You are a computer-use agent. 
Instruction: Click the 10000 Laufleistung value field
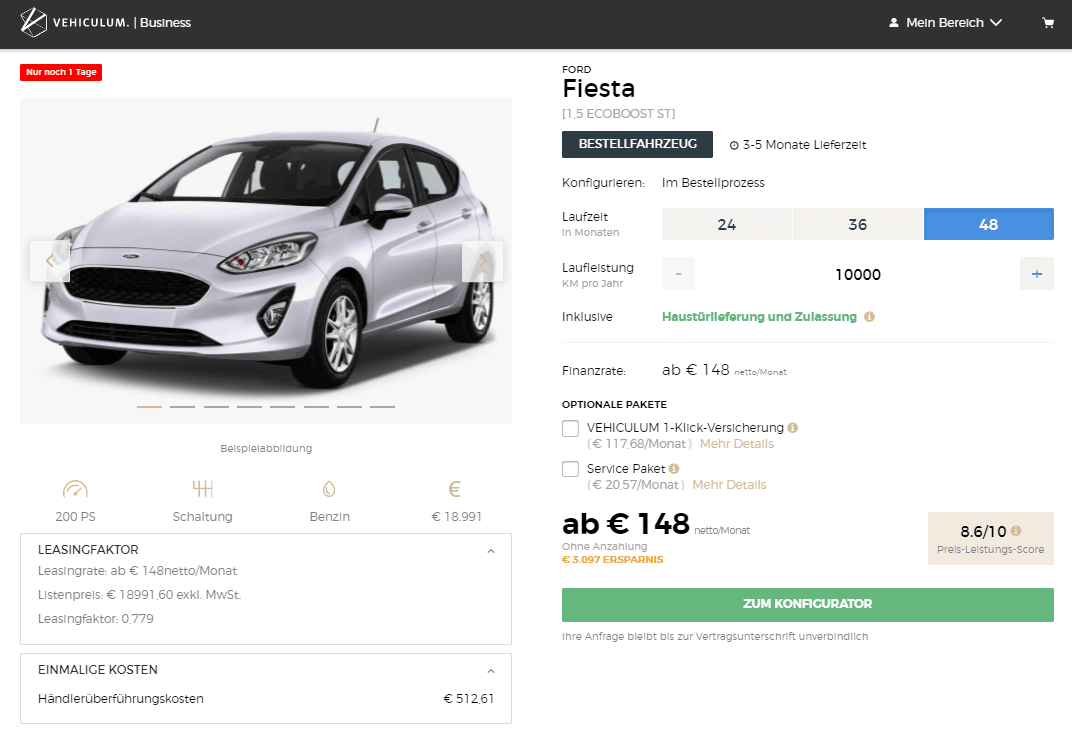click(857, 274)
